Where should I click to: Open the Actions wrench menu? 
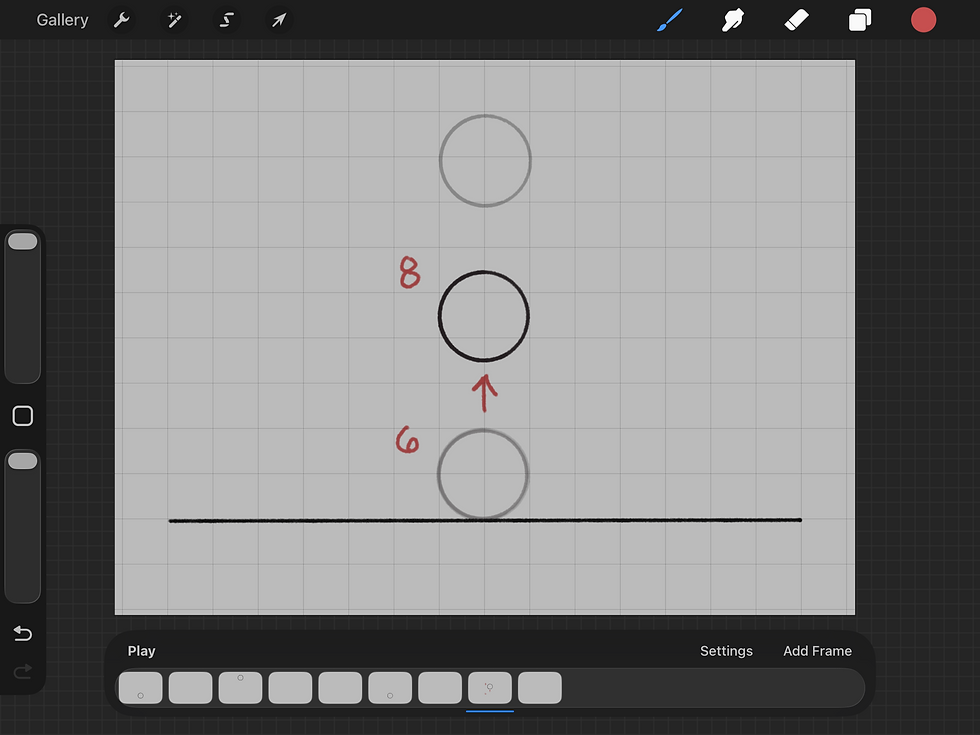121,20
